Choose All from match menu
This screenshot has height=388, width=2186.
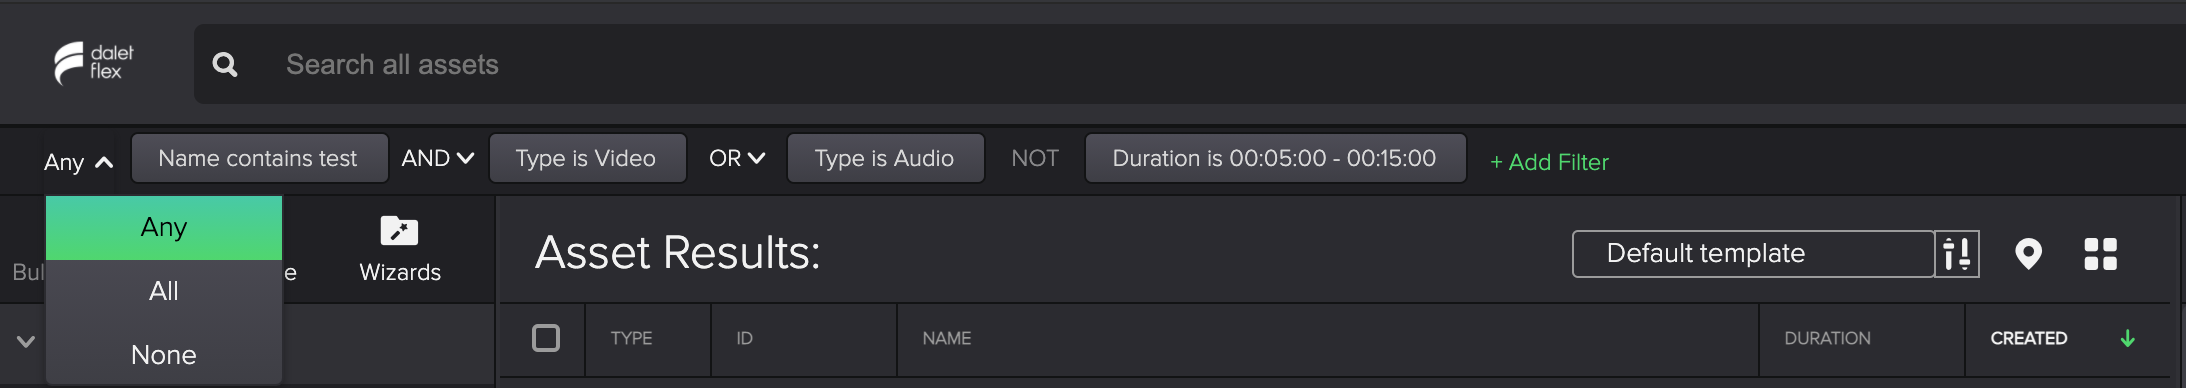(x=164, y=291)
